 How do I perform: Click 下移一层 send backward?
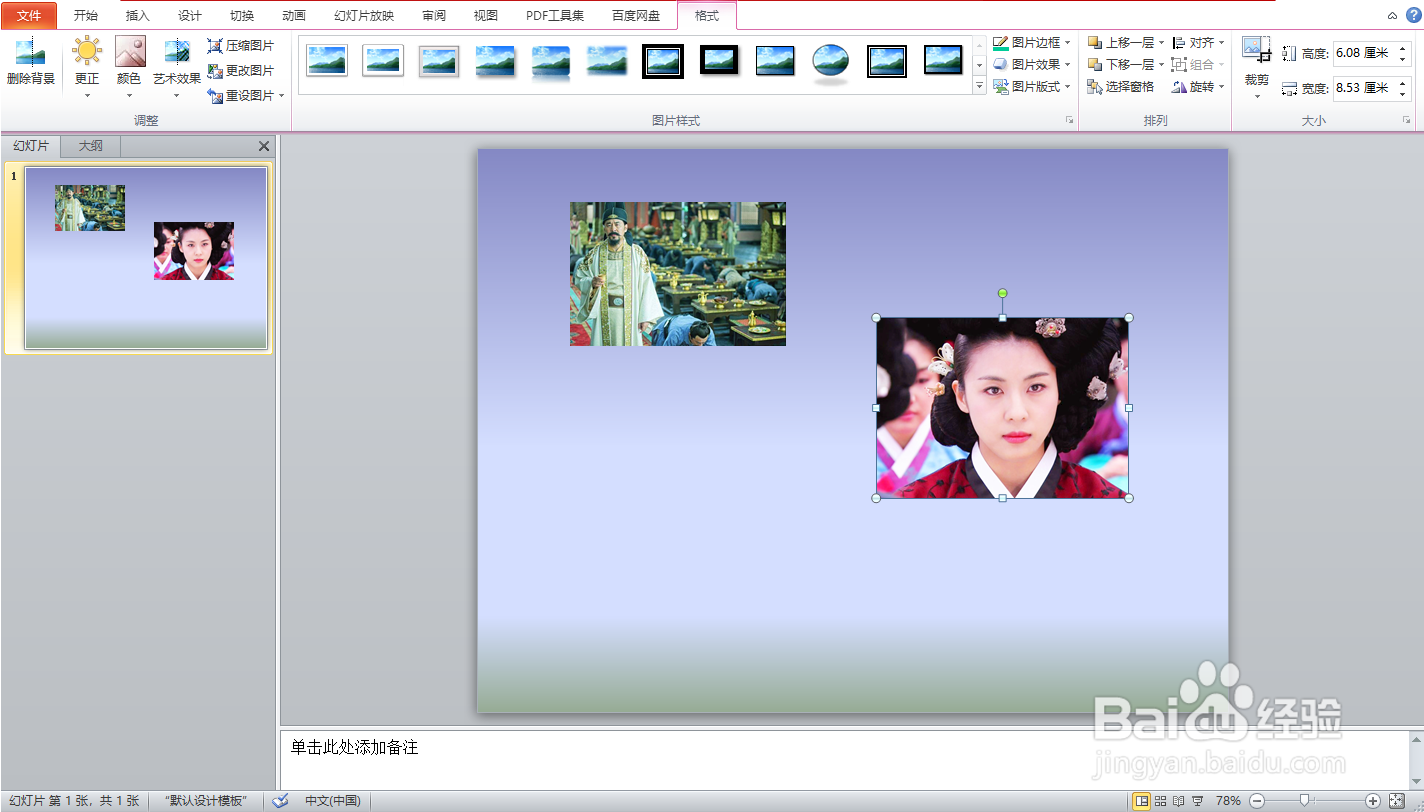click(1121, 65)
